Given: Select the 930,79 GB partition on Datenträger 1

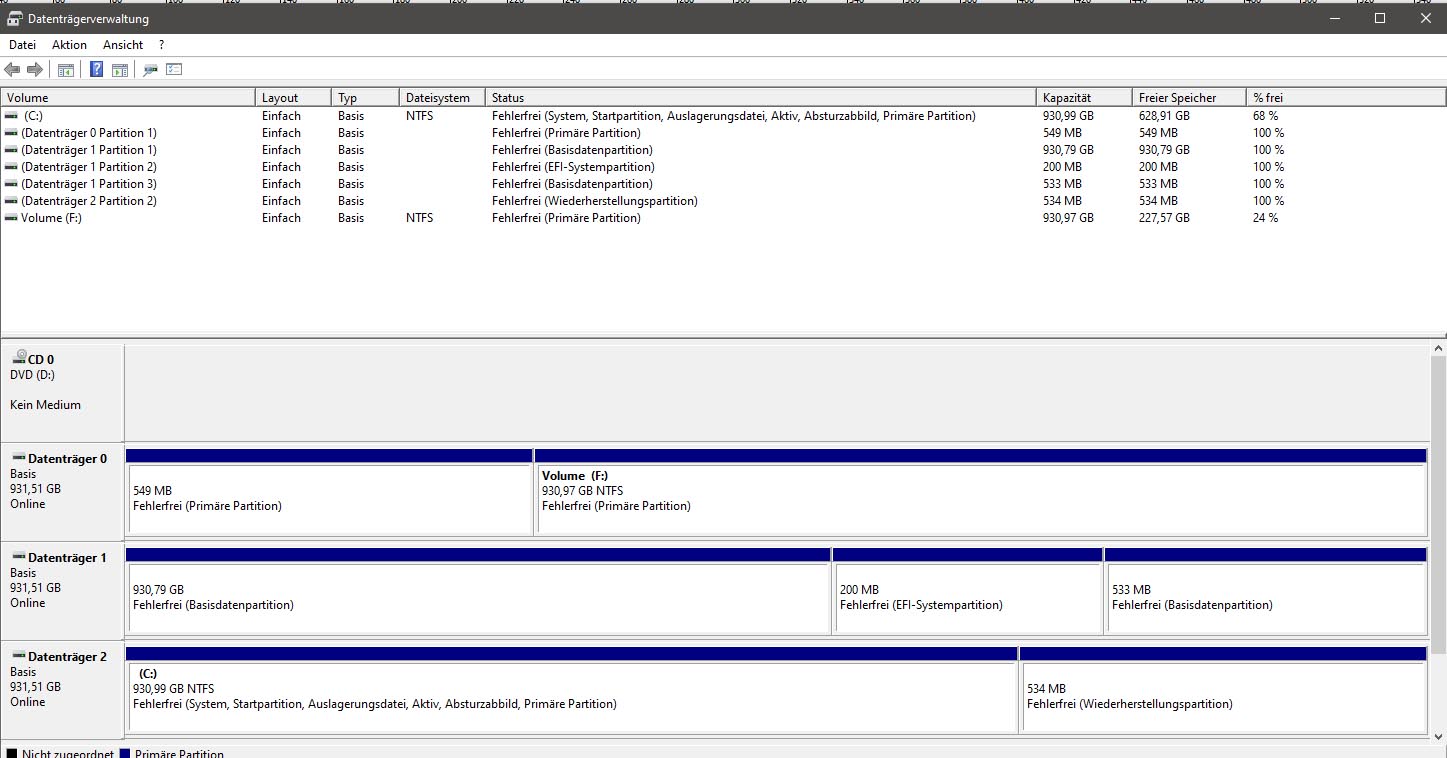Looking at the screenshot, I should click(478, 591).
